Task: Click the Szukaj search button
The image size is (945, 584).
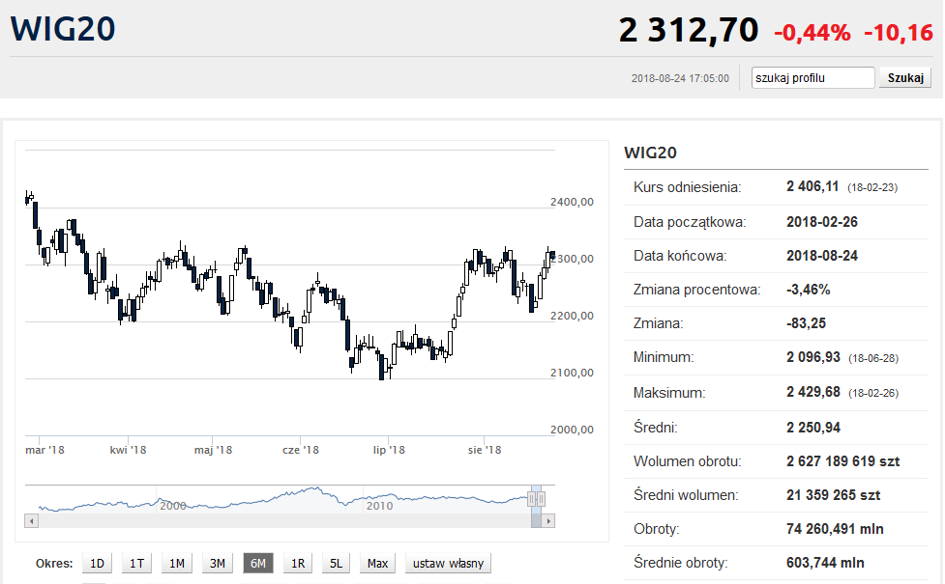Action: [905, 78]
